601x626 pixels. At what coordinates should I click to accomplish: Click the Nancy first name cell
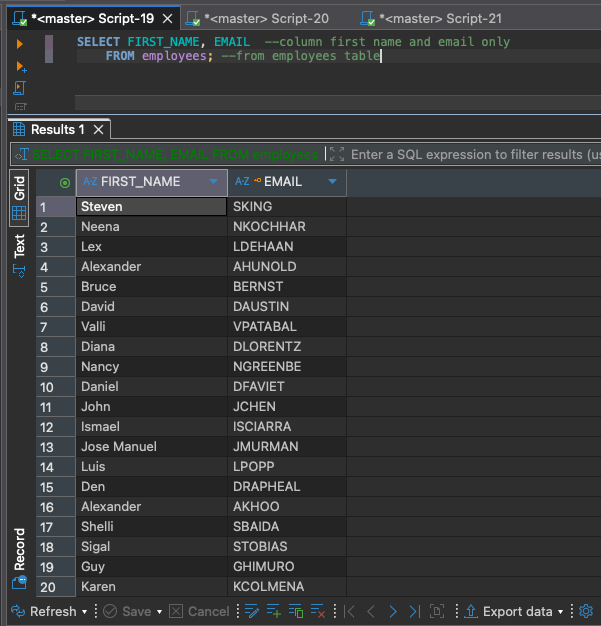[x=151, y=366]
